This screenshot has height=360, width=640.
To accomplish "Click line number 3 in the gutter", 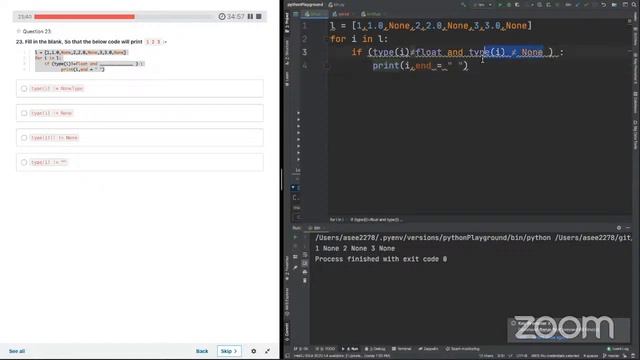I will click(x=304, y=52).
